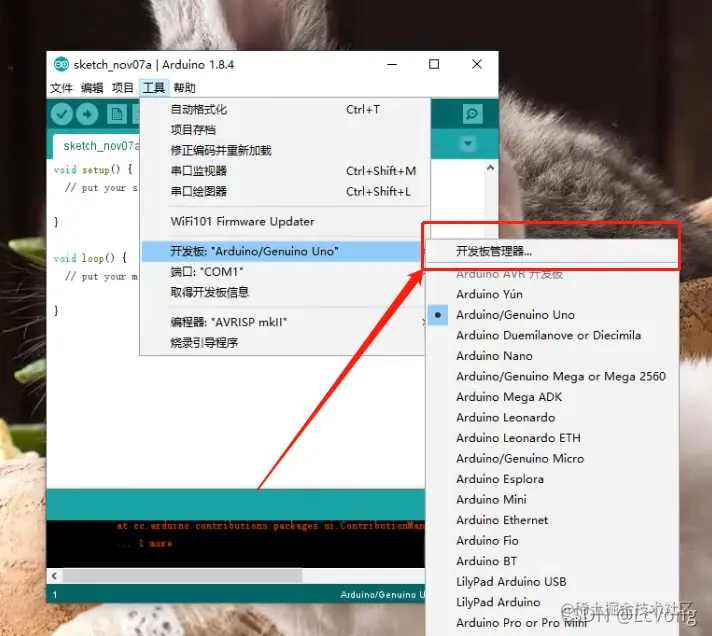Click 烧录引导程序
712x636 pixels.
pyautogui.click(x=283, y=342)
